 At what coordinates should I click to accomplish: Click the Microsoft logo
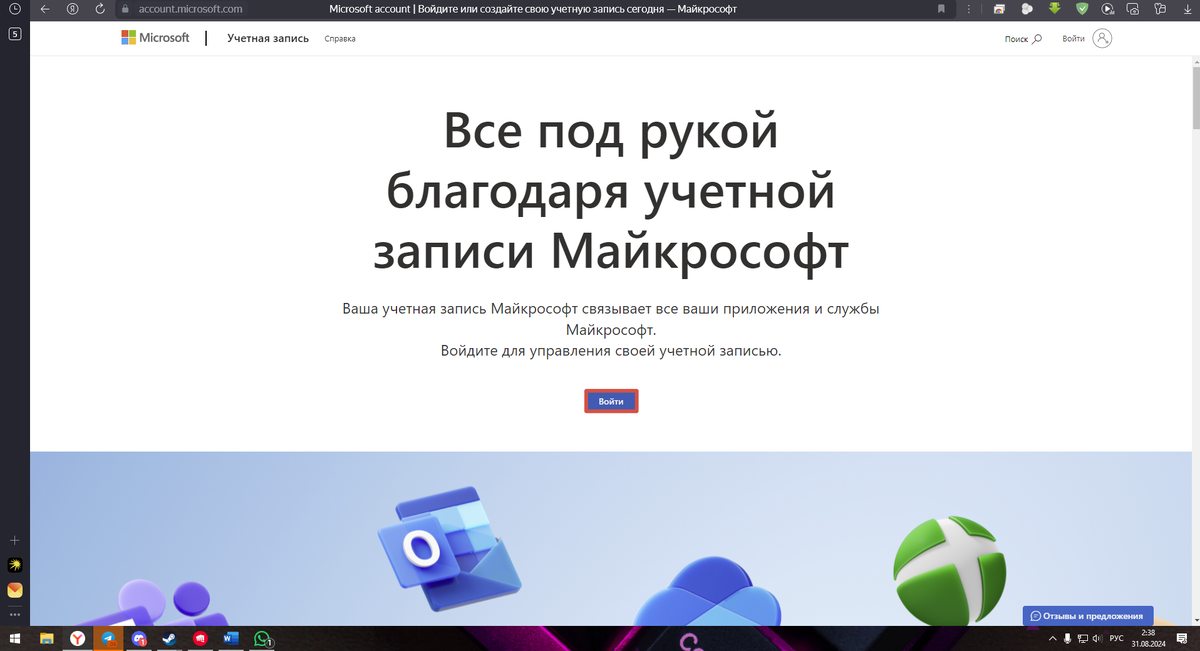[155, 38]
